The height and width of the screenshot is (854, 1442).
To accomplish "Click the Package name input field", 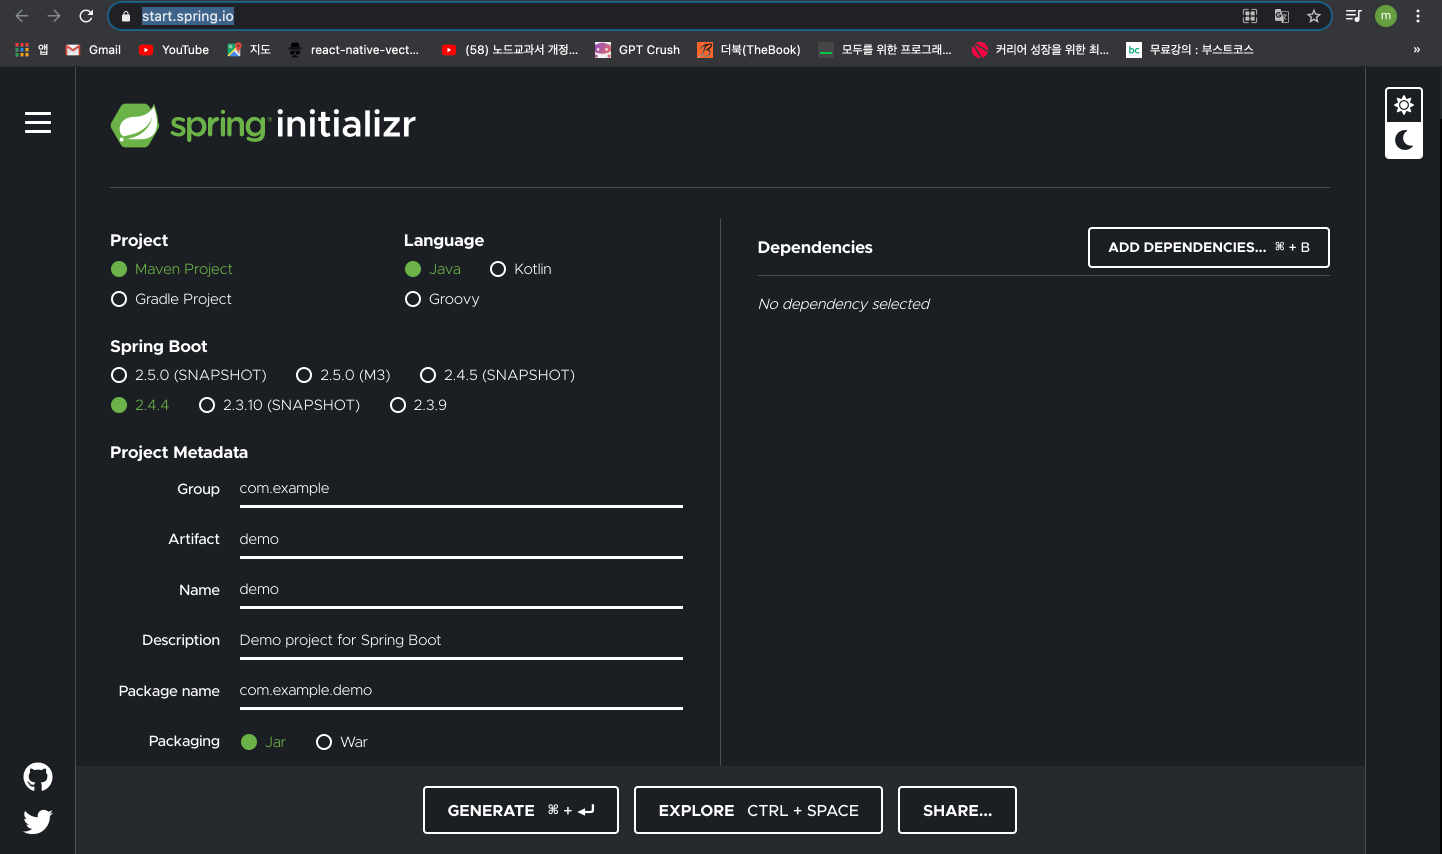I will (x=461, y=691).
